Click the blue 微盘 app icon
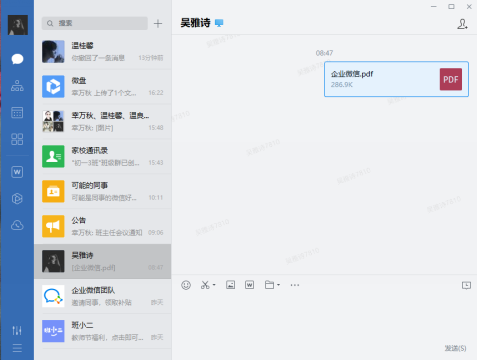The width and height of the screenshot is (478, 361). tap(53, 87)
